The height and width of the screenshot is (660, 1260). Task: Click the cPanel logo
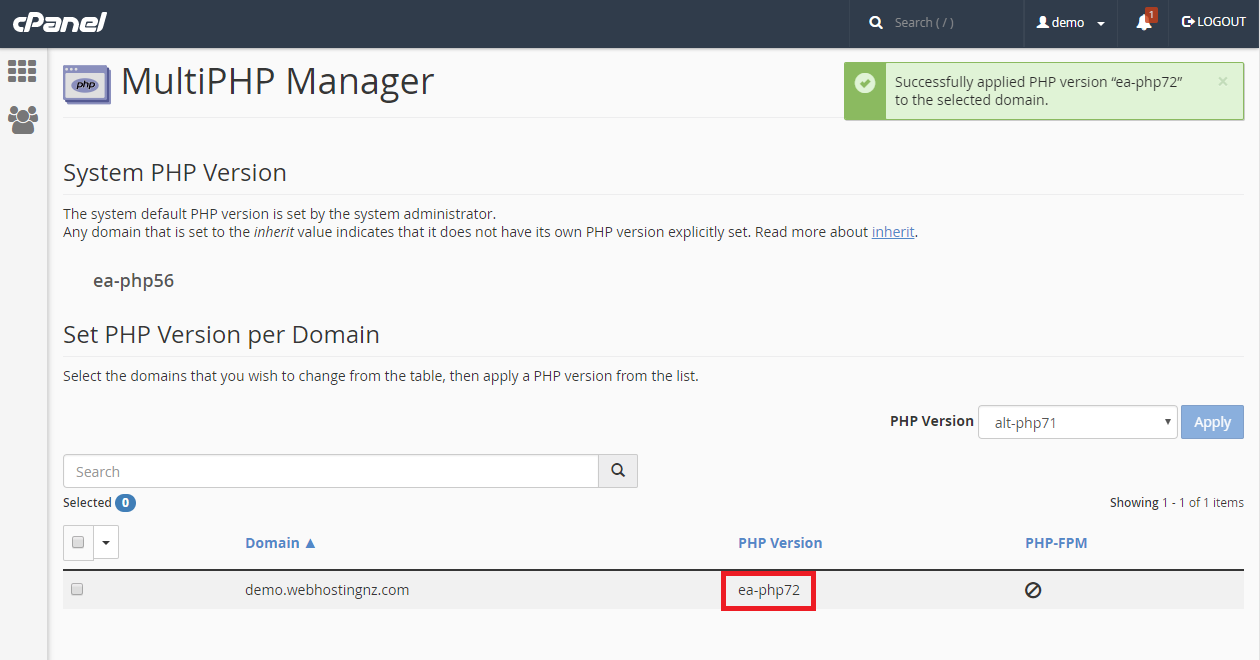click(60, 23)
